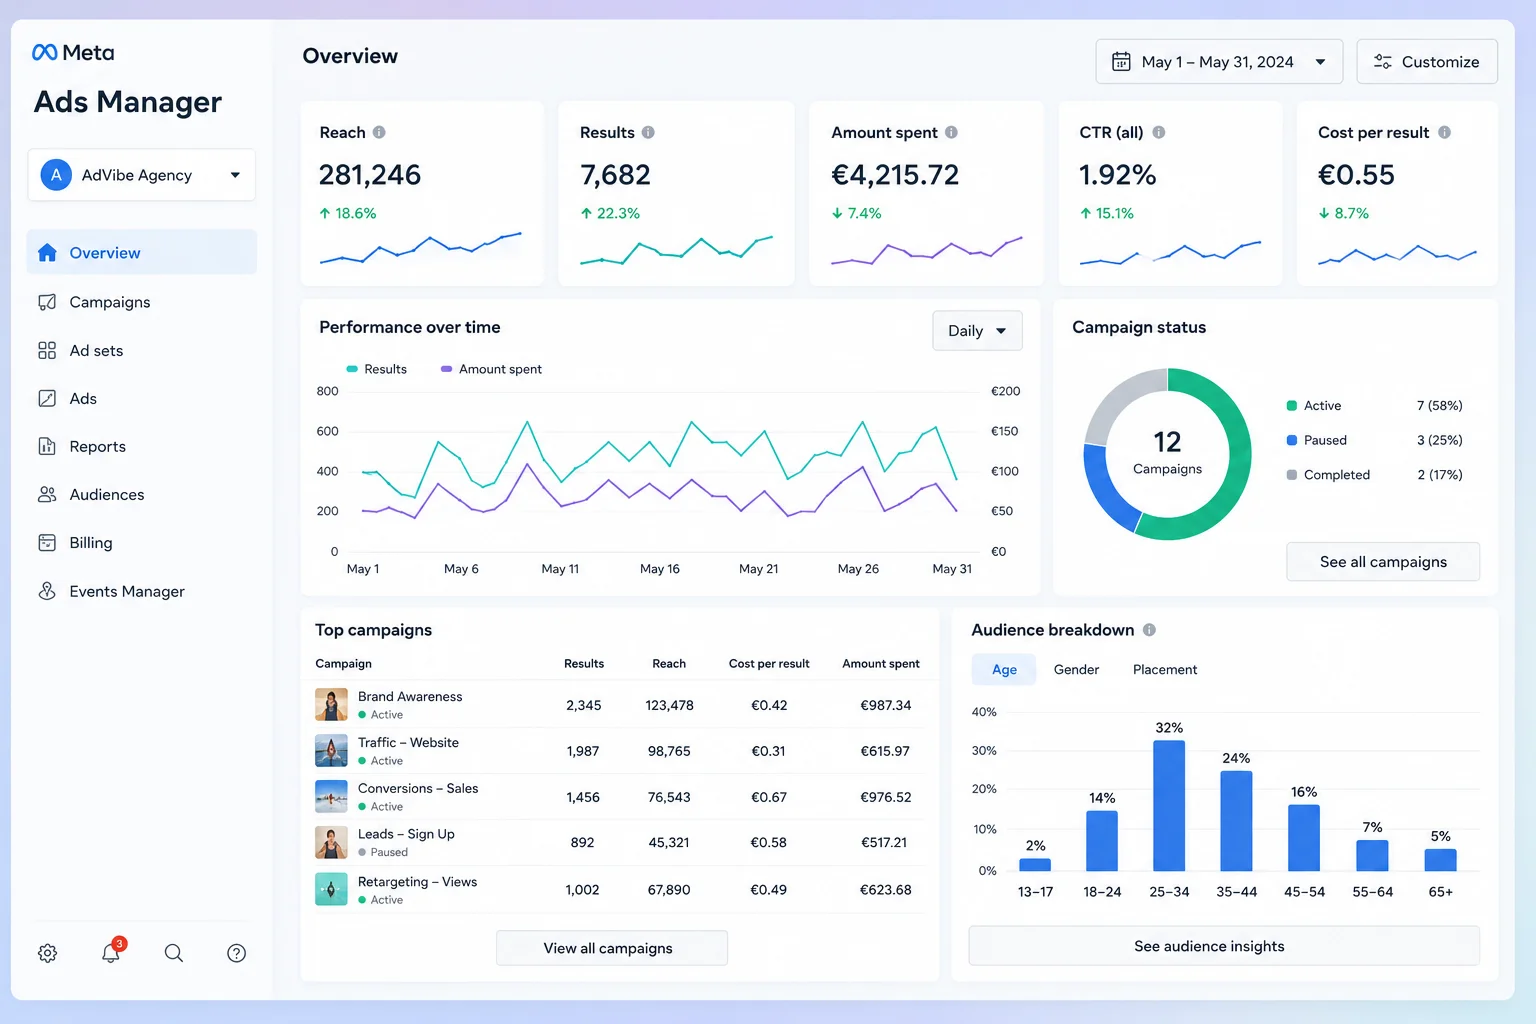Open the settings gear icon
The height and width of the screenshot is (1024, 1536).
(47, 953)
